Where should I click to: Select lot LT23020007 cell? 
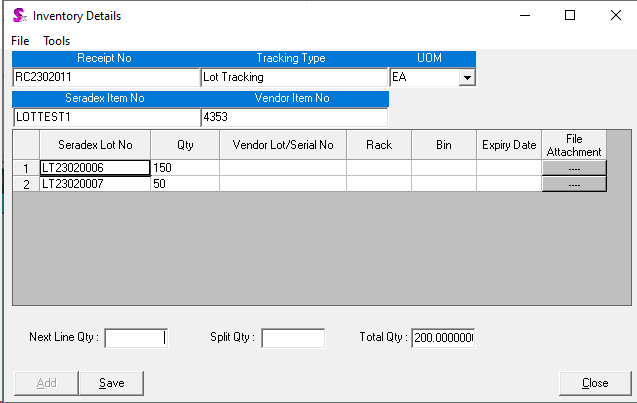[94, 184]
